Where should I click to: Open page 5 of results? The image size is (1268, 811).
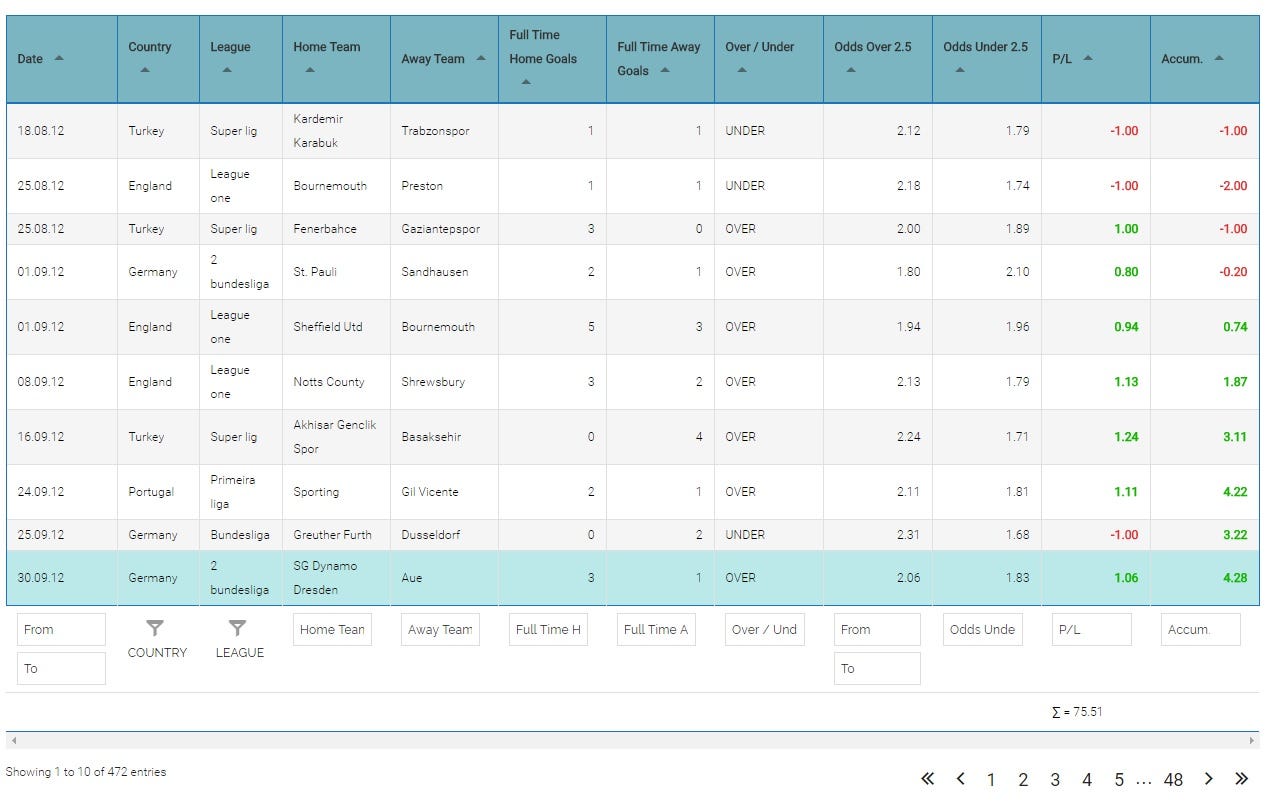(1119, 780)
